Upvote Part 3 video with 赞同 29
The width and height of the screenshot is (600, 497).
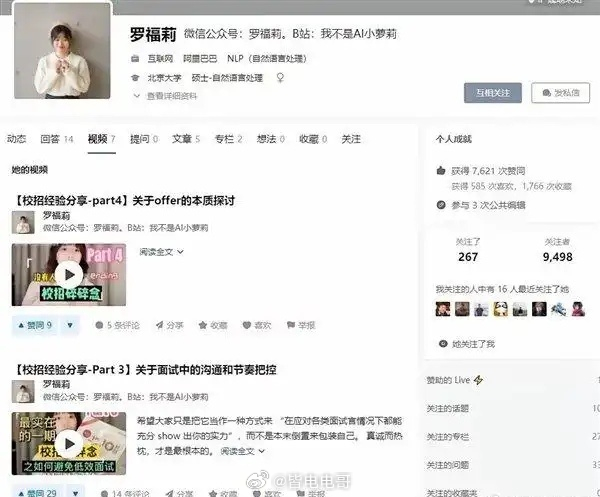(x=38, y=493)
